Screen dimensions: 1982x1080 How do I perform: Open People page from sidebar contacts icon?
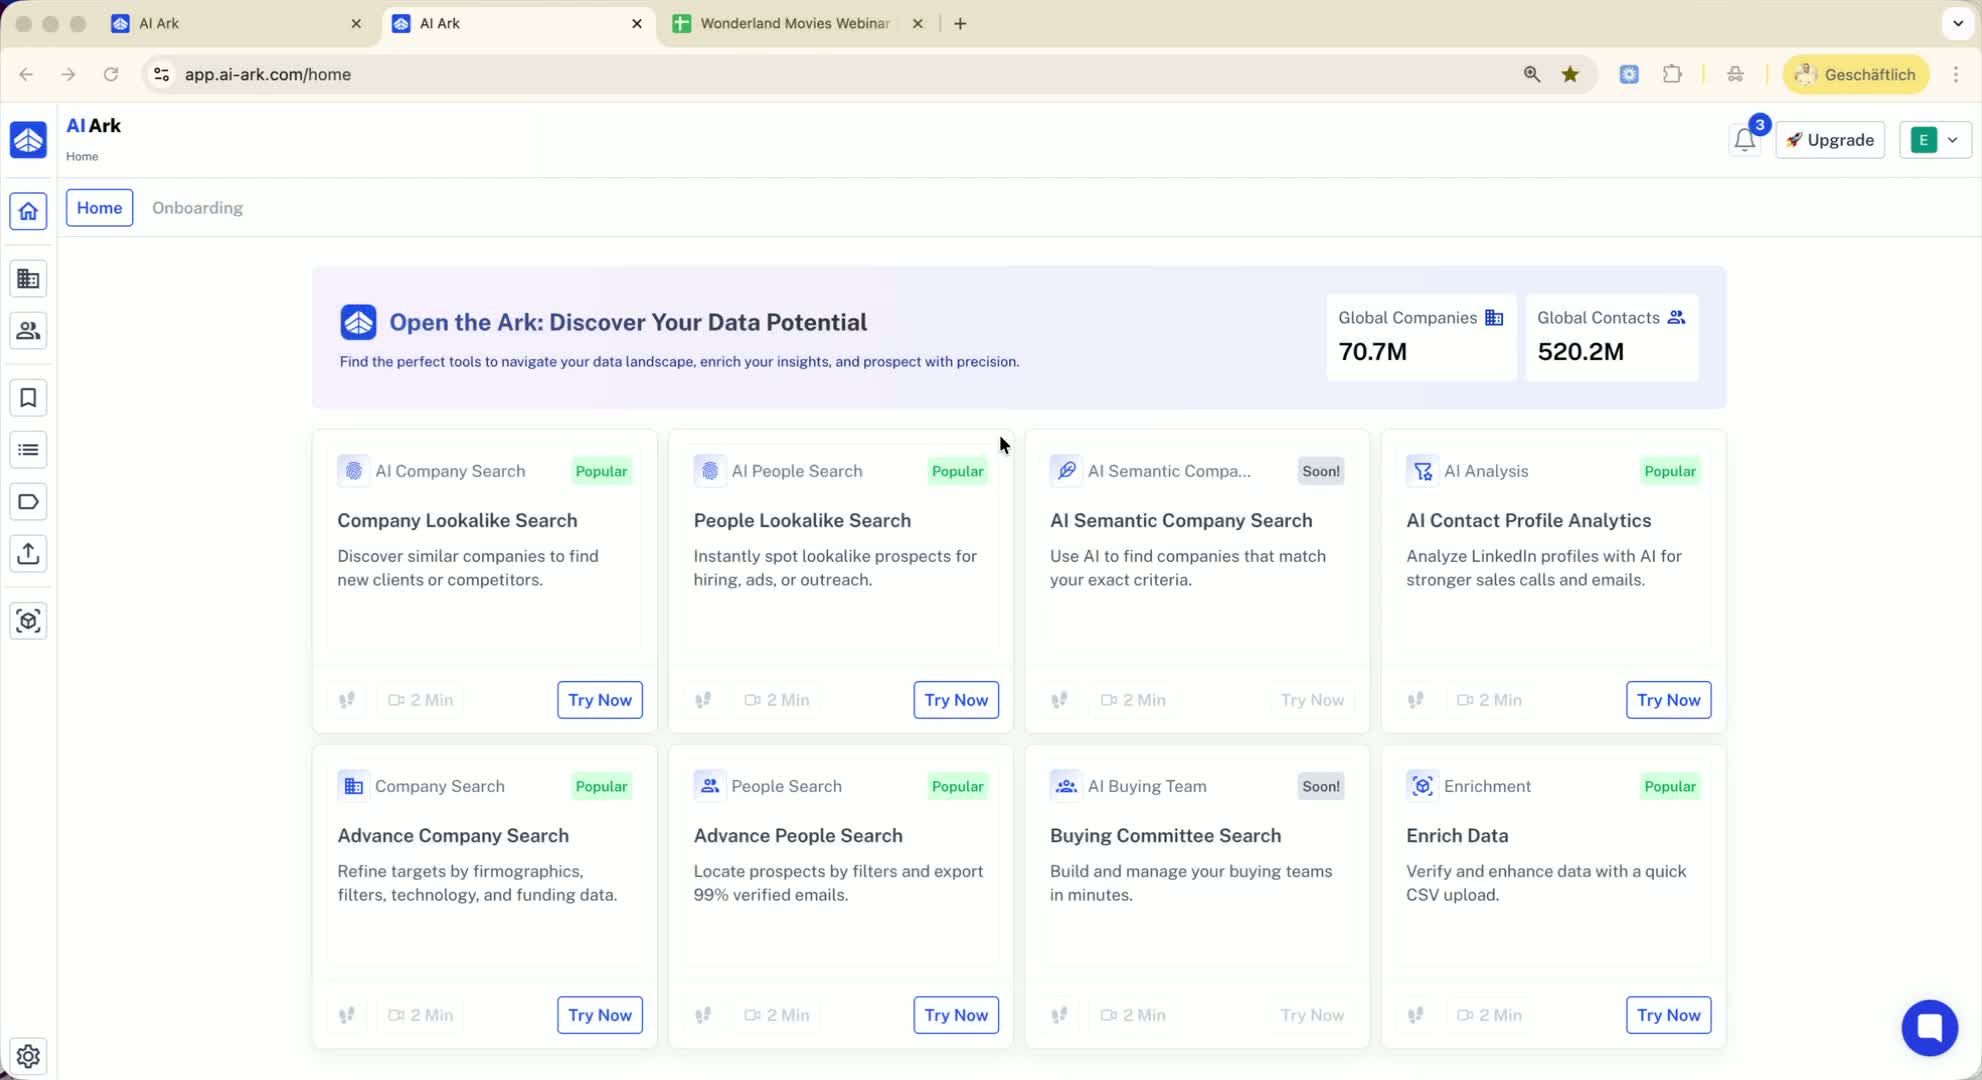click(x=28, y=331)
